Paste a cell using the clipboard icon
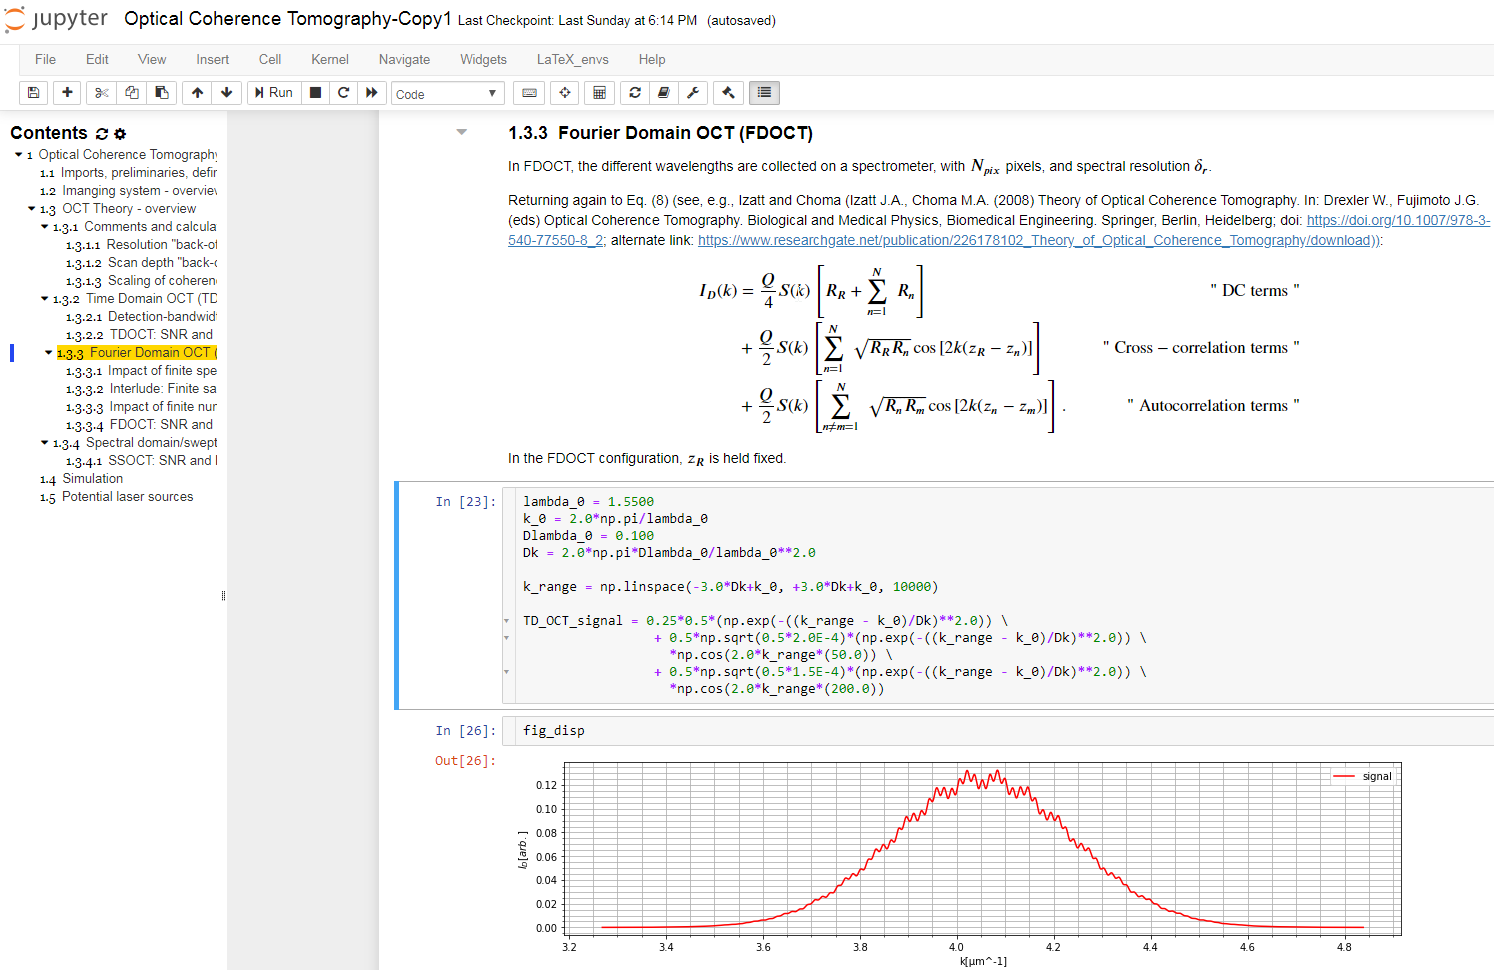Viewport: 1494px width, 970px height. [162, 92]
